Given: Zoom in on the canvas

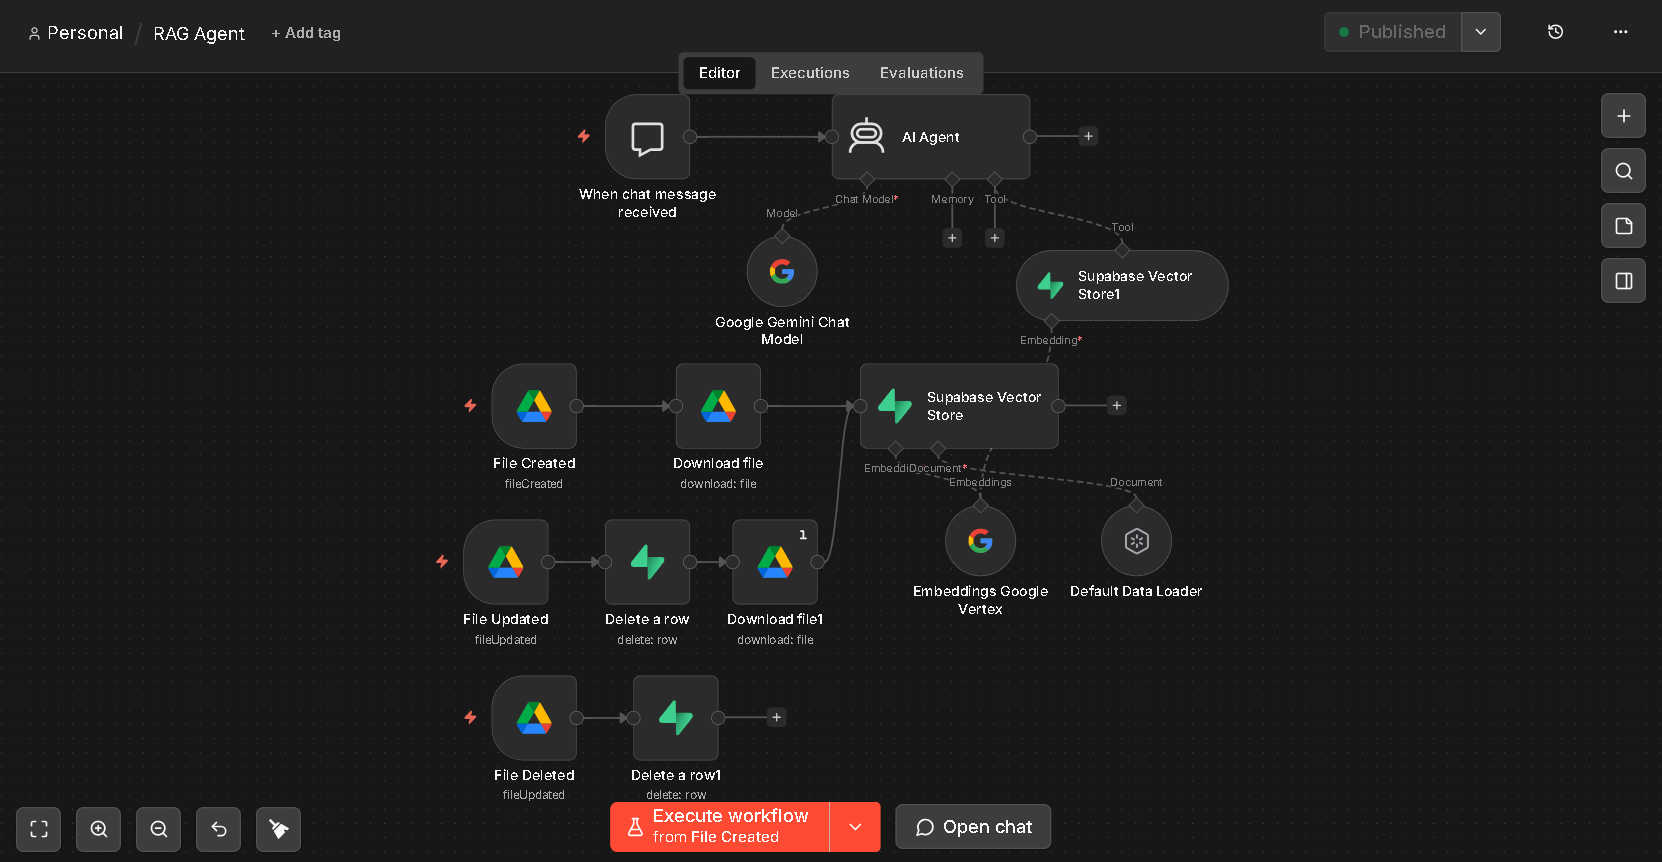Looking at the screenshot, I should pos(99,829).
